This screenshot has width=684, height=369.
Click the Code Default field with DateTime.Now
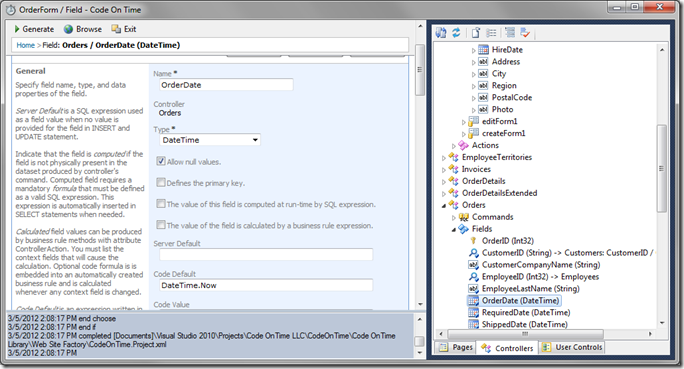coord(266,285)
